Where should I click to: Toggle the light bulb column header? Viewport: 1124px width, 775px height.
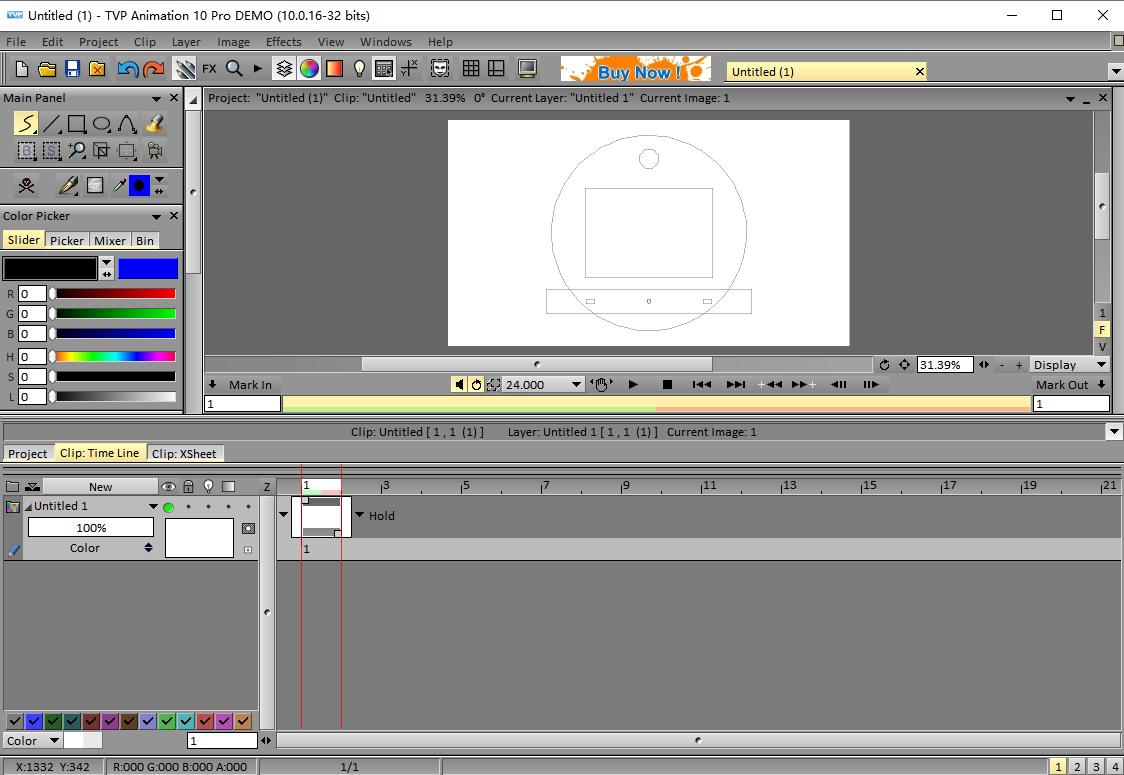(209, 487)
